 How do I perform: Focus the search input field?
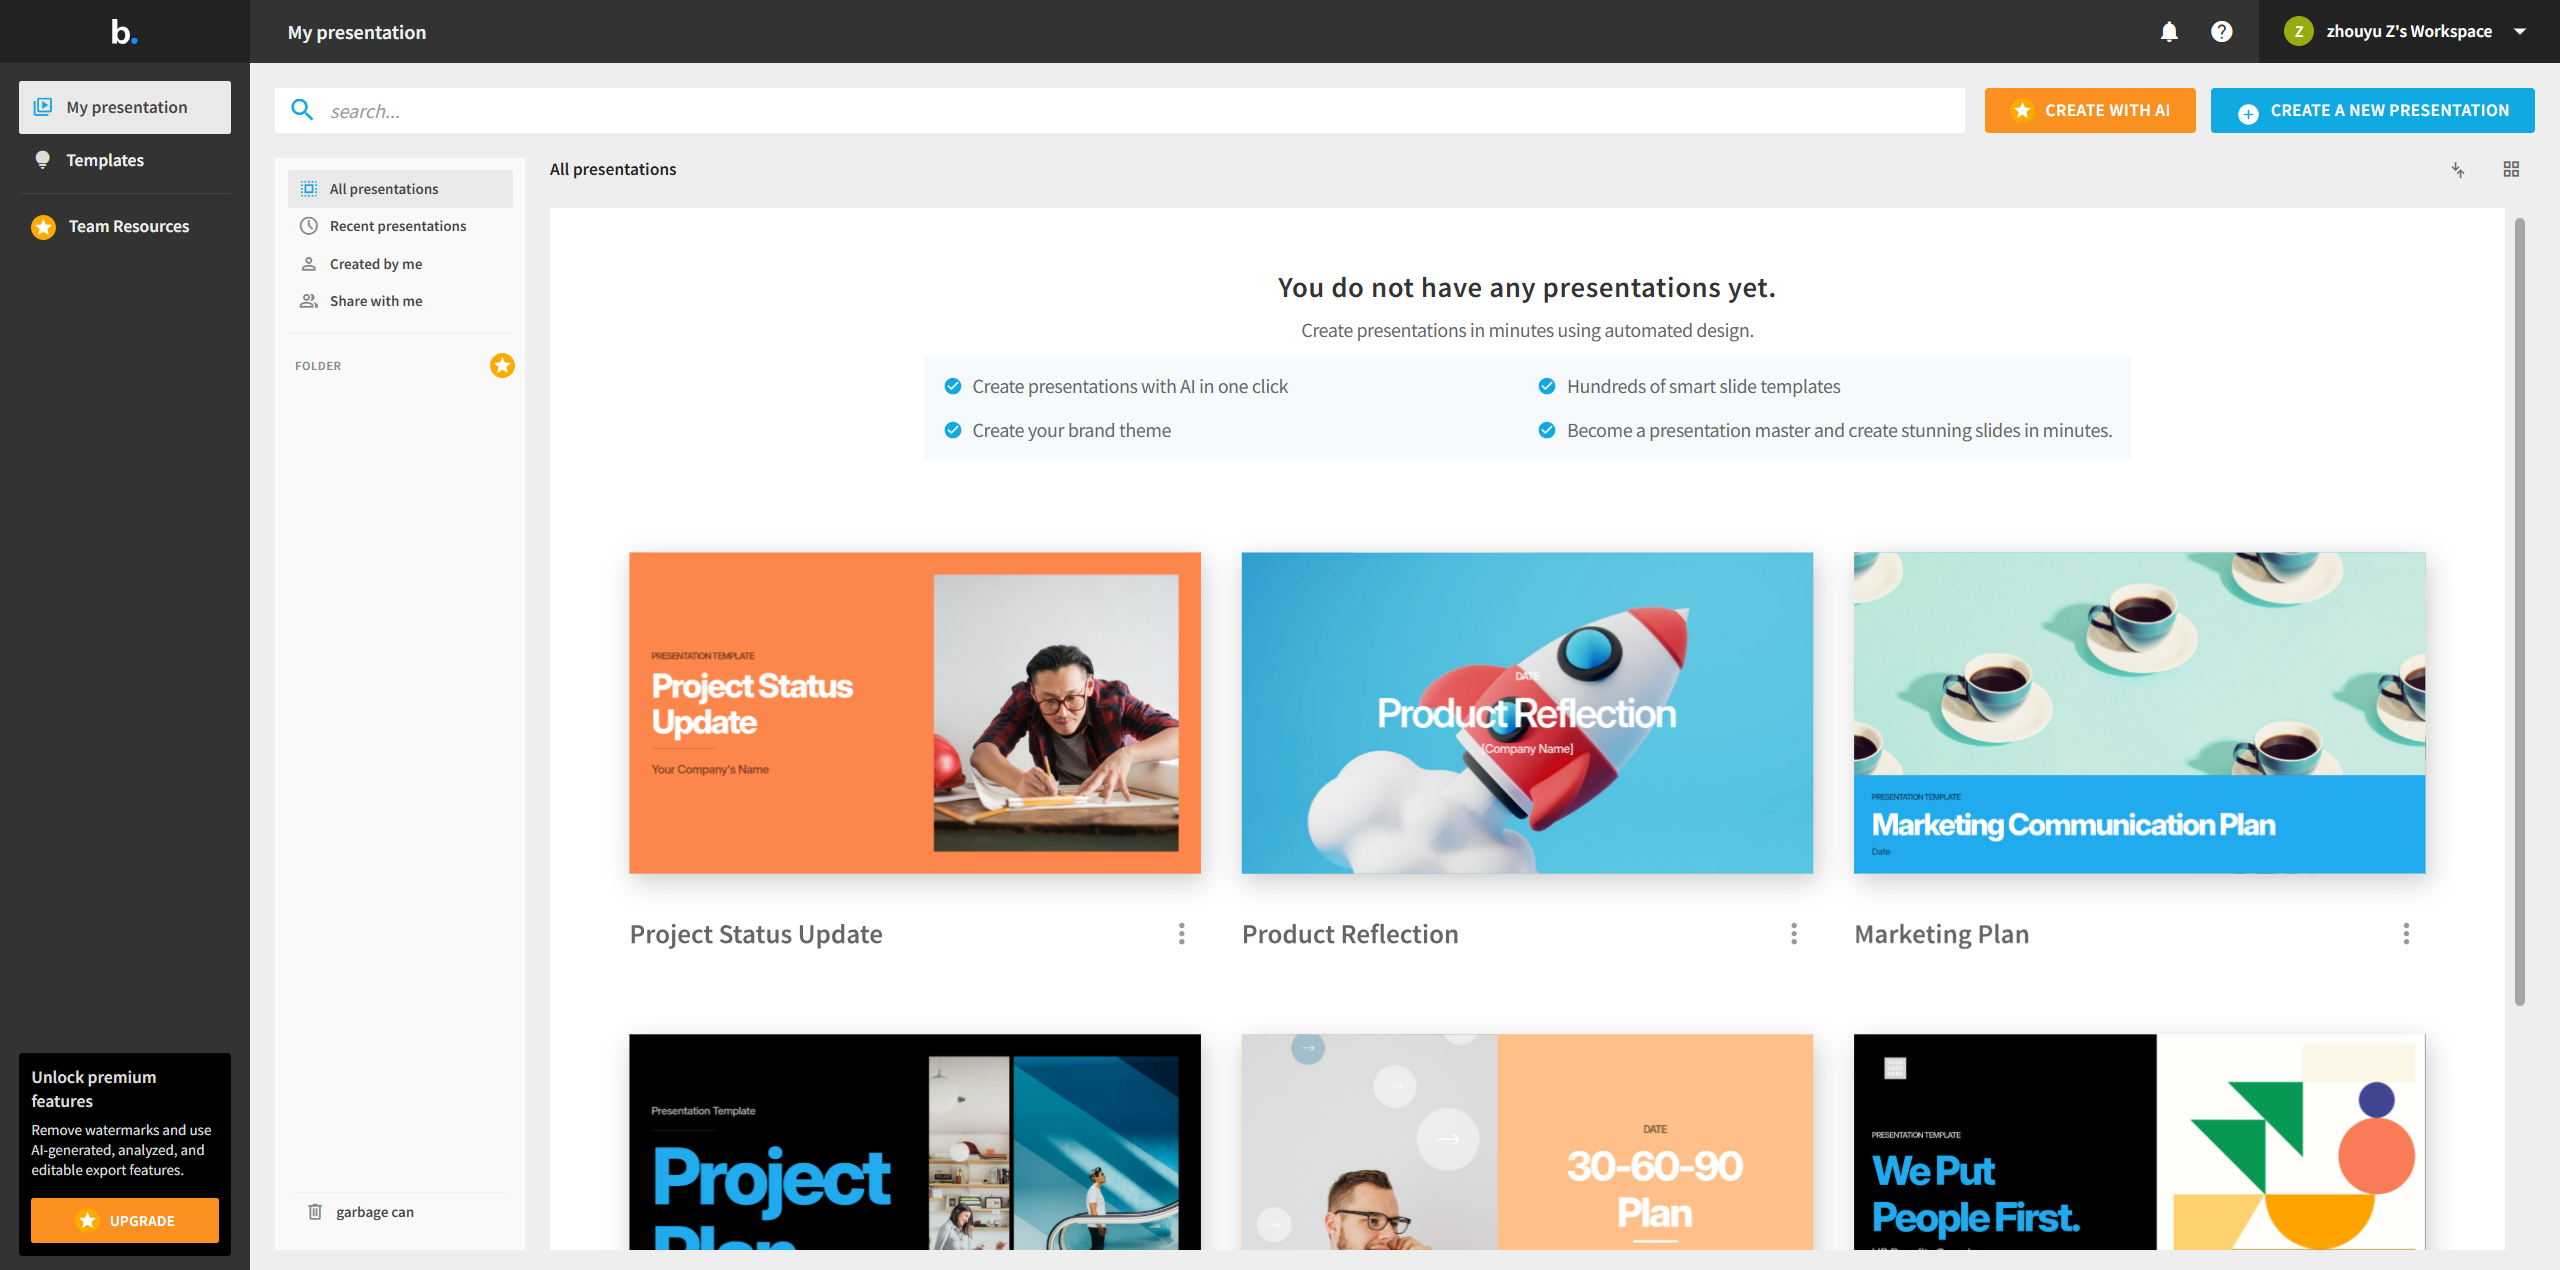click(1119, 111)
